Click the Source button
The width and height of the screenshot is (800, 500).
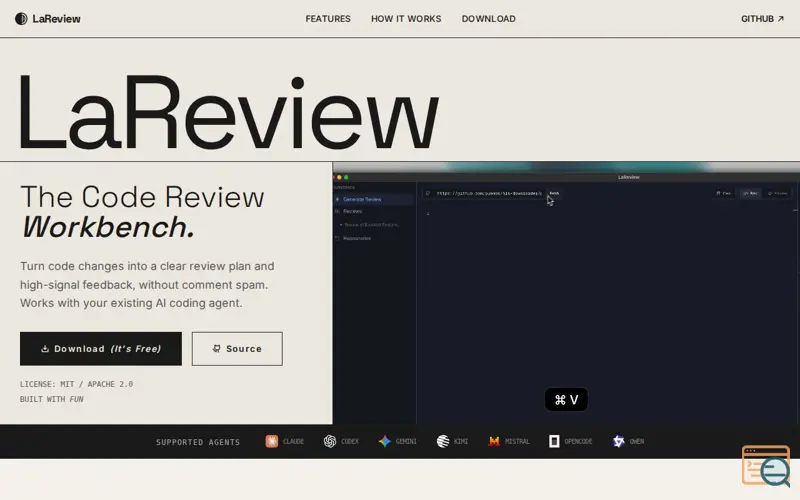click(x=237, y=349)
